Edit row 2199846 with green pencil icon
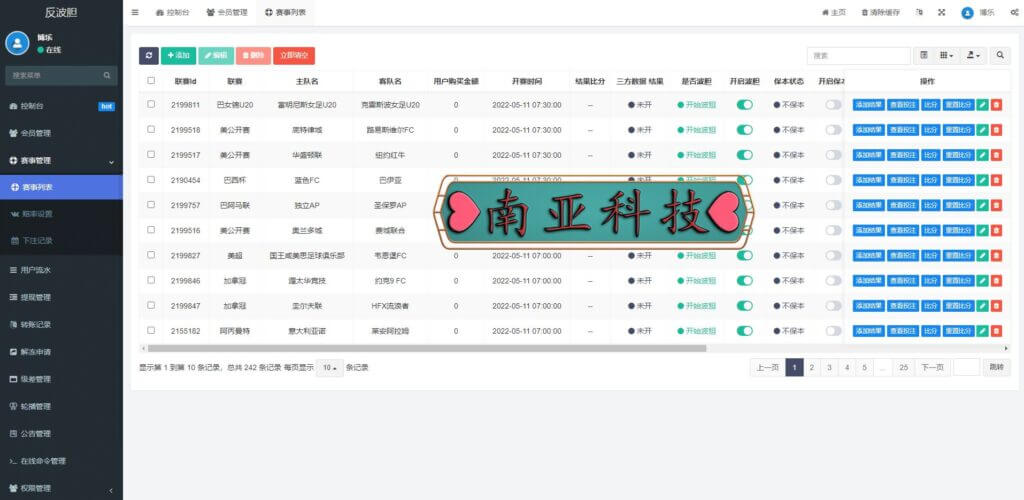Image resolution: width=1024 pixels, height=500 pixels. (x=983, y=281)
